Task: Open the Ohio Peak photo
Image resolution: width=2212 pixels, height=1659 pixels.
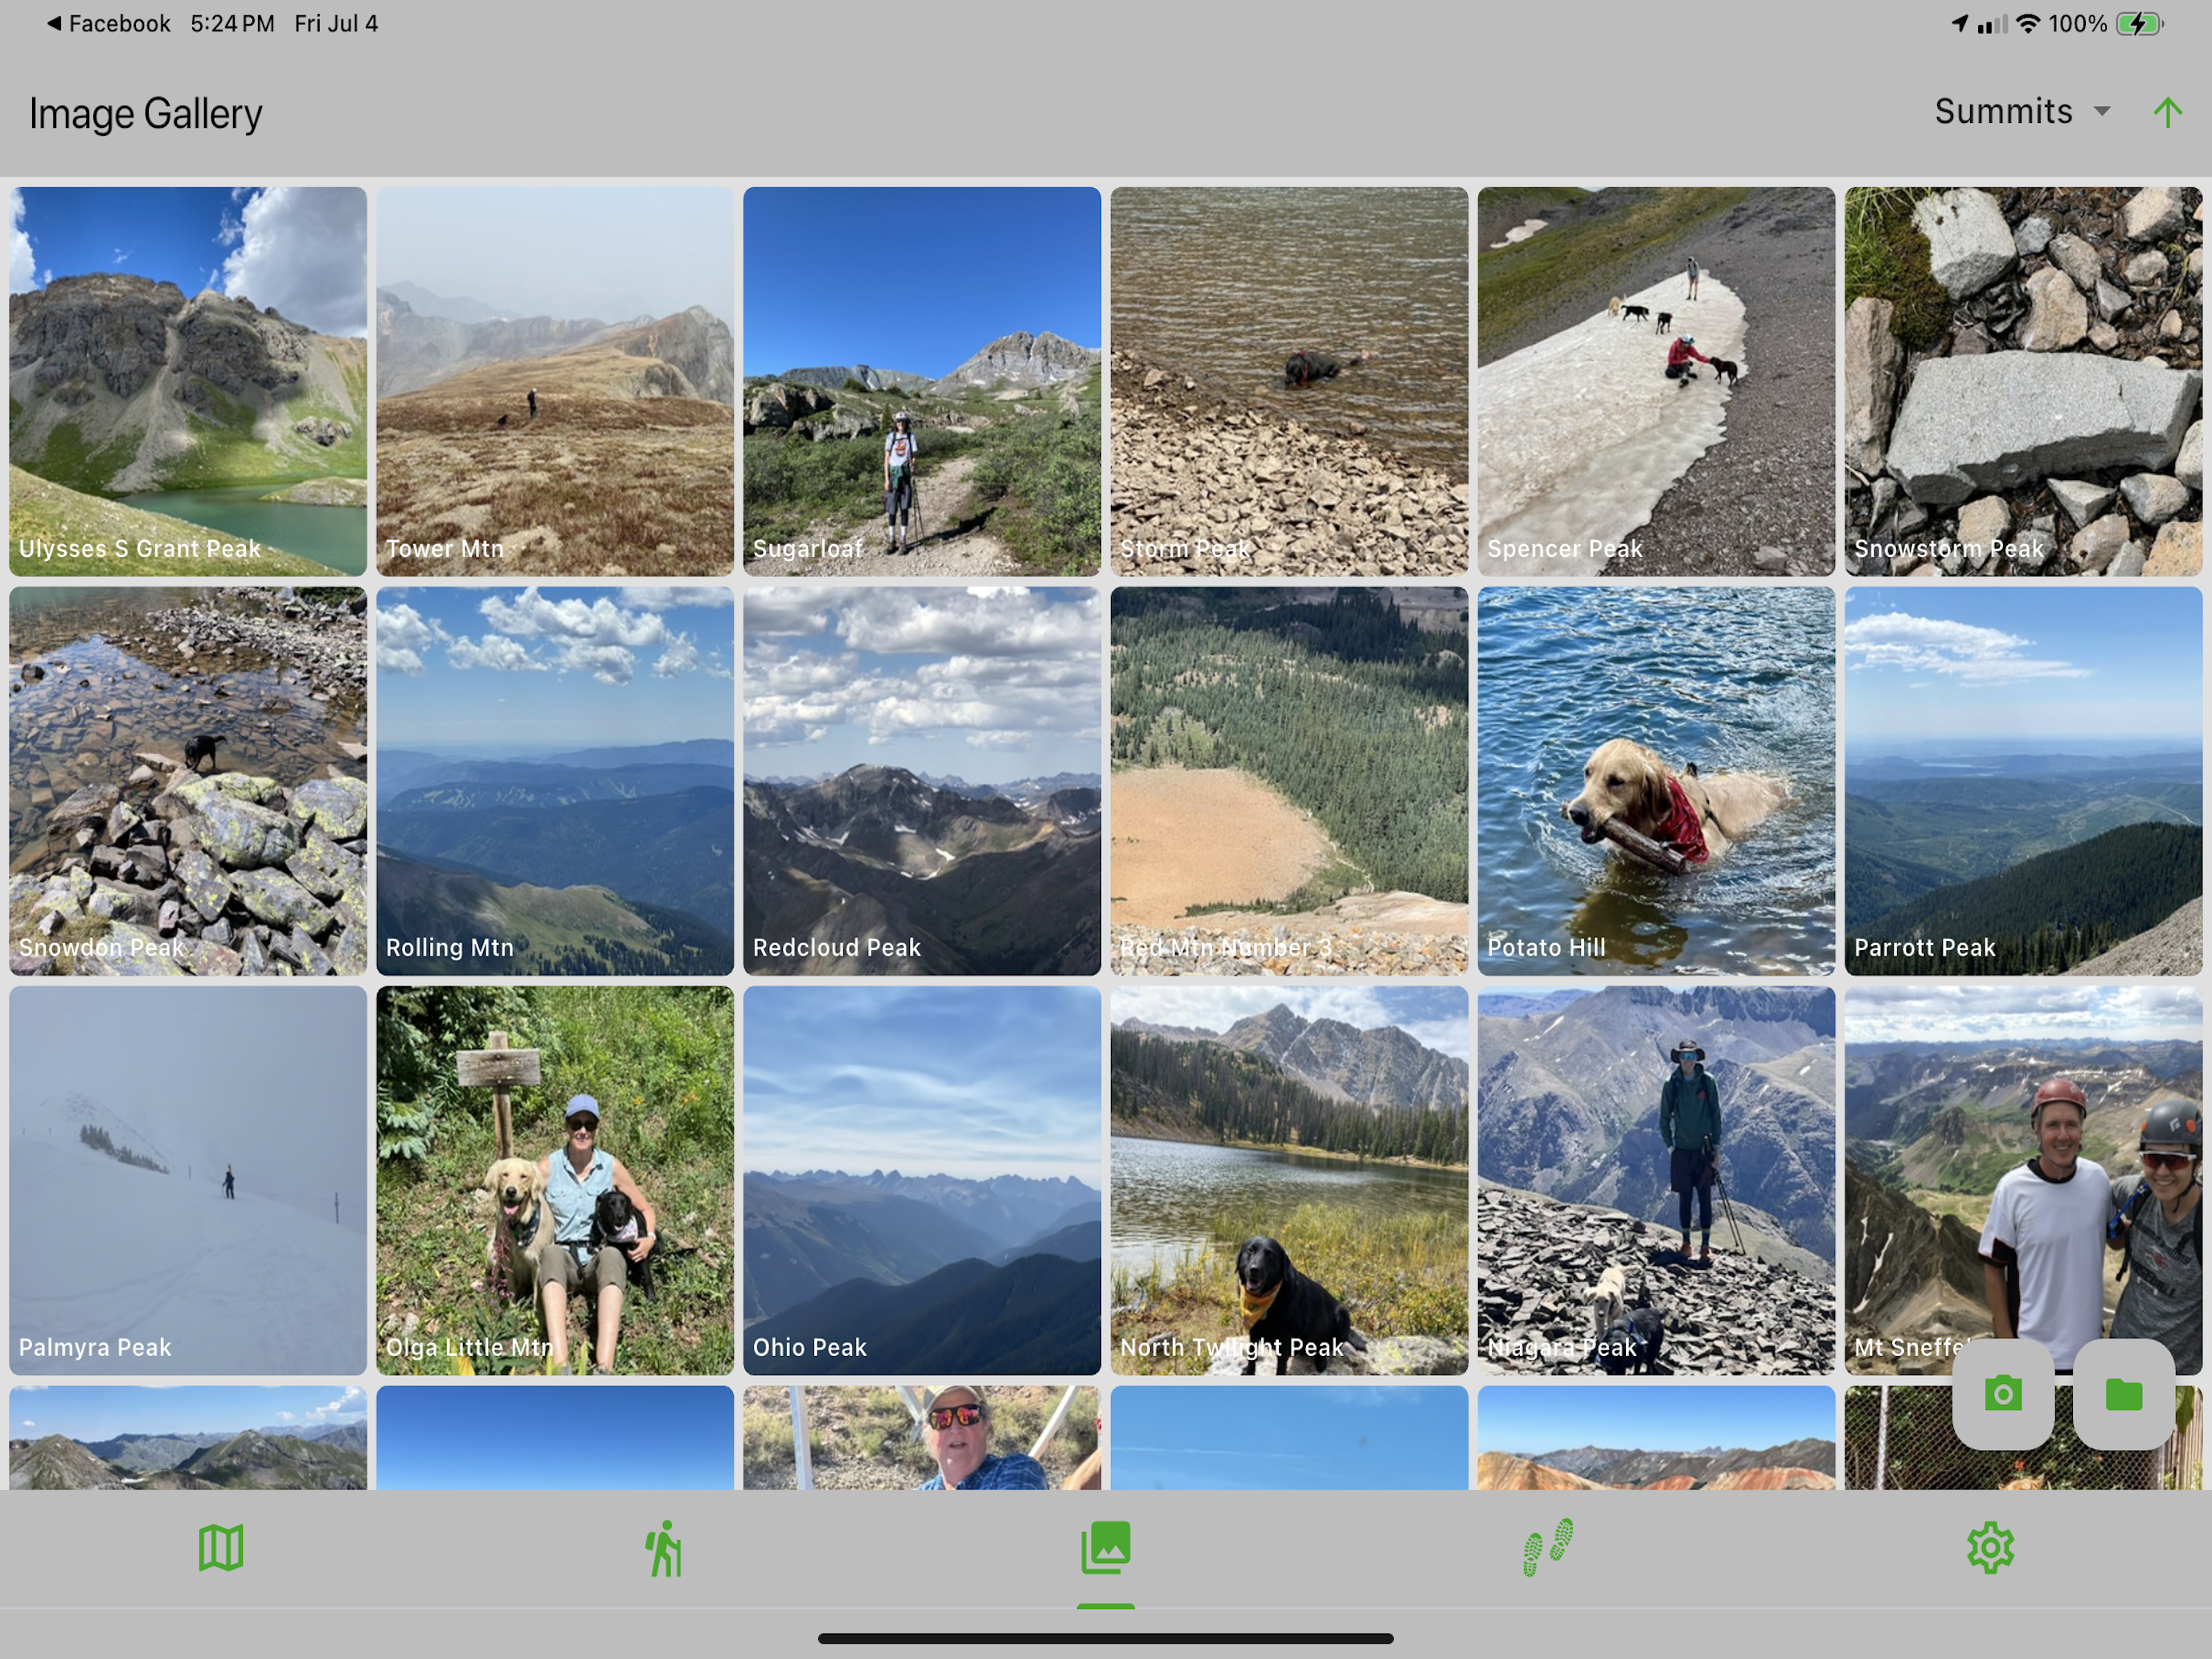Action: tap(922, 1180)
